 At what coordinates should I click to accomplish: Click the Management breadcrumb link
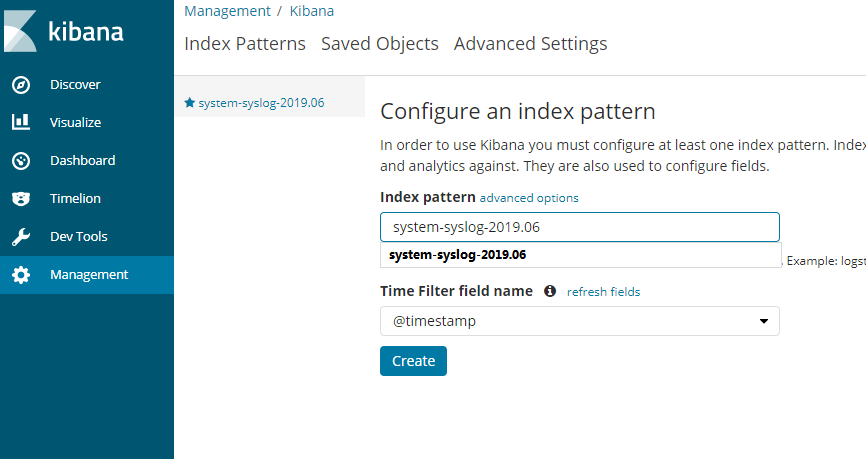(x=228, y=11)
